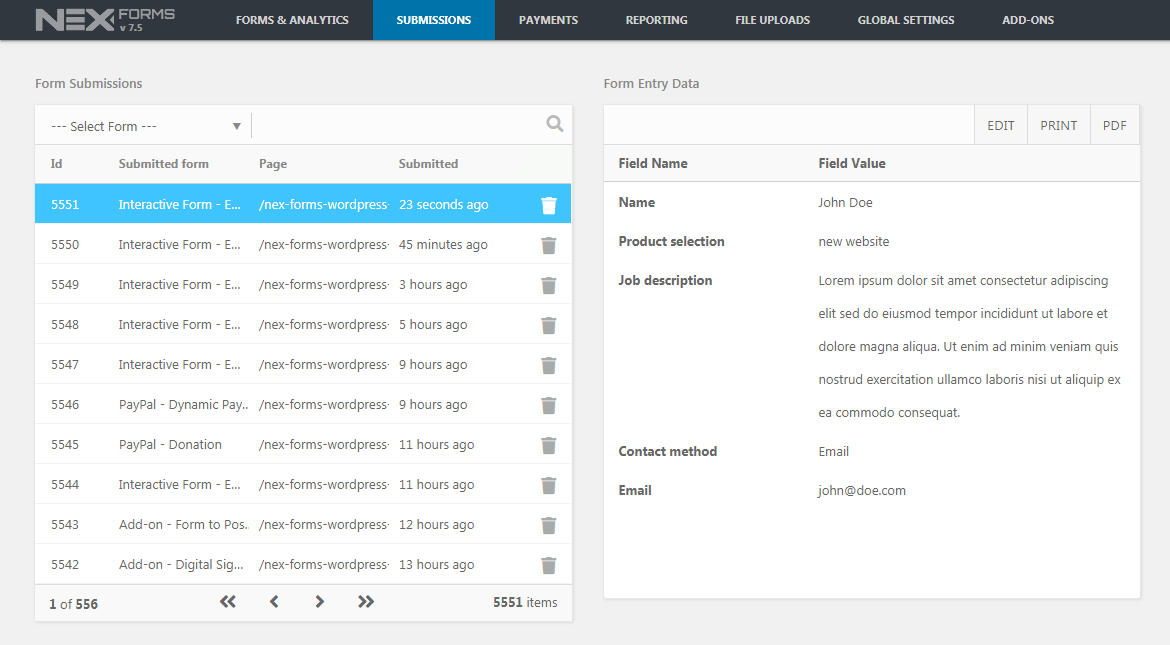This screenshot has width=1170, height=645.
Task: Delete PayPal Donation entry 5545
Action: point(548,445)
